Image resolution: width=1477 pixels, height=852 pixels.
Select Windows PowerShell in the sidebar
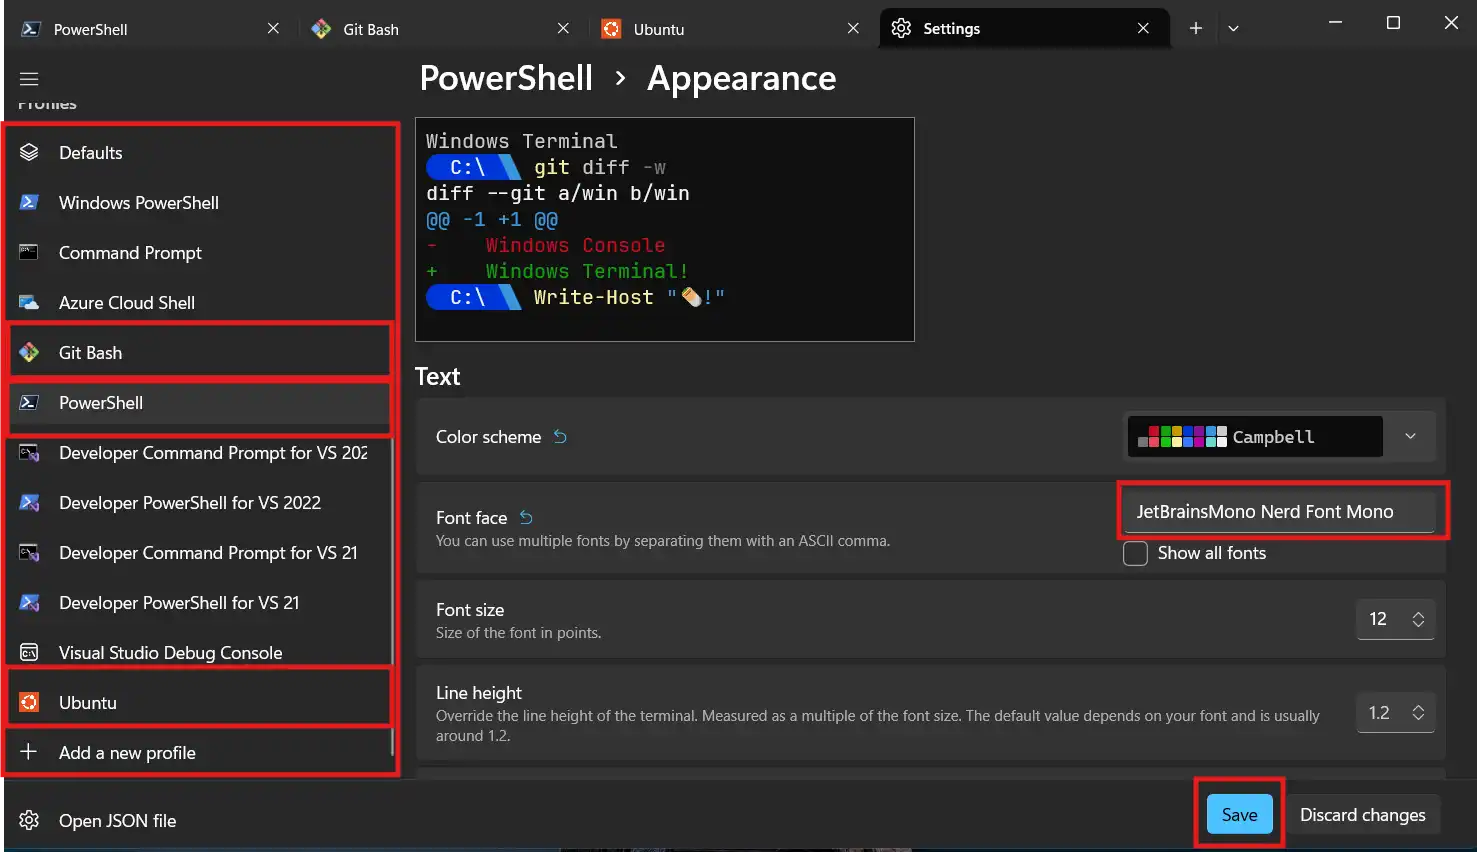click(200, 202)
